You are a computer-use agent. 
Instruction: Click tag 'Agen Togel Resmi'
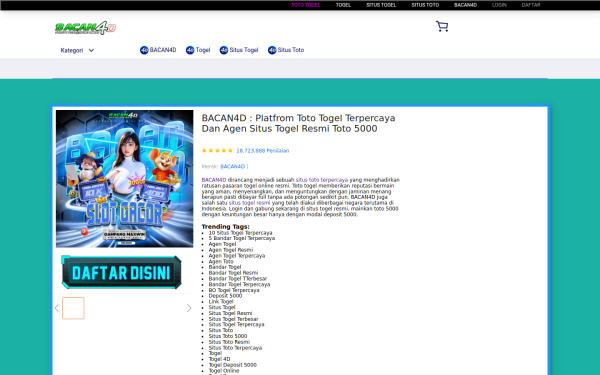pyautogui.click(x=231, y=250)
